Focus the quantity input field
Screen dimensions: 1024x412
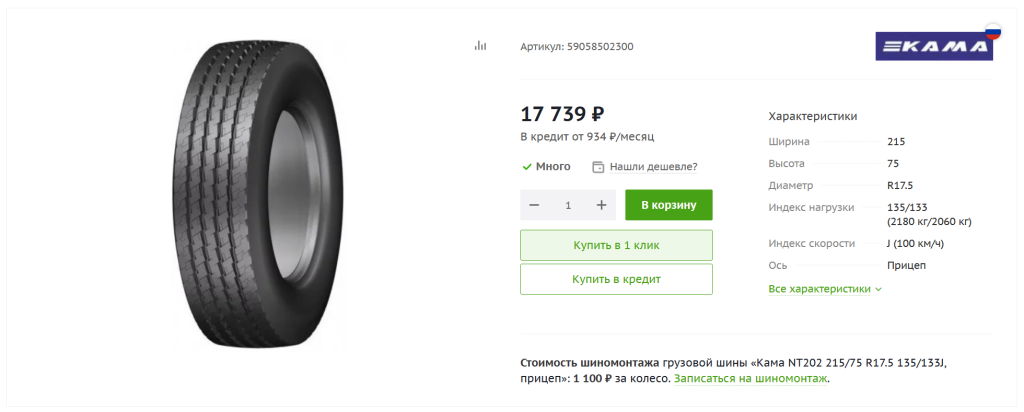[x=568, y=205]
